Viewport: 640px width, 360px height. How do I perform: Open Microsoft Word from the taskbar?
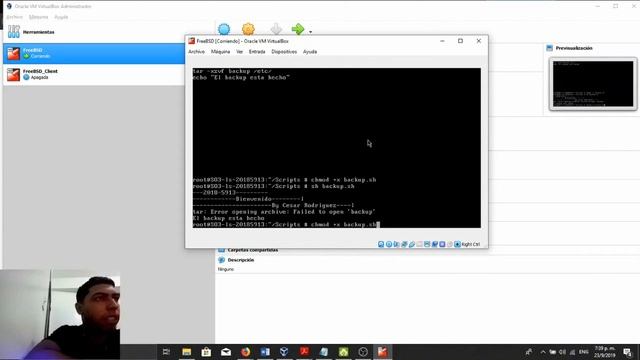(x=265, y=352)
